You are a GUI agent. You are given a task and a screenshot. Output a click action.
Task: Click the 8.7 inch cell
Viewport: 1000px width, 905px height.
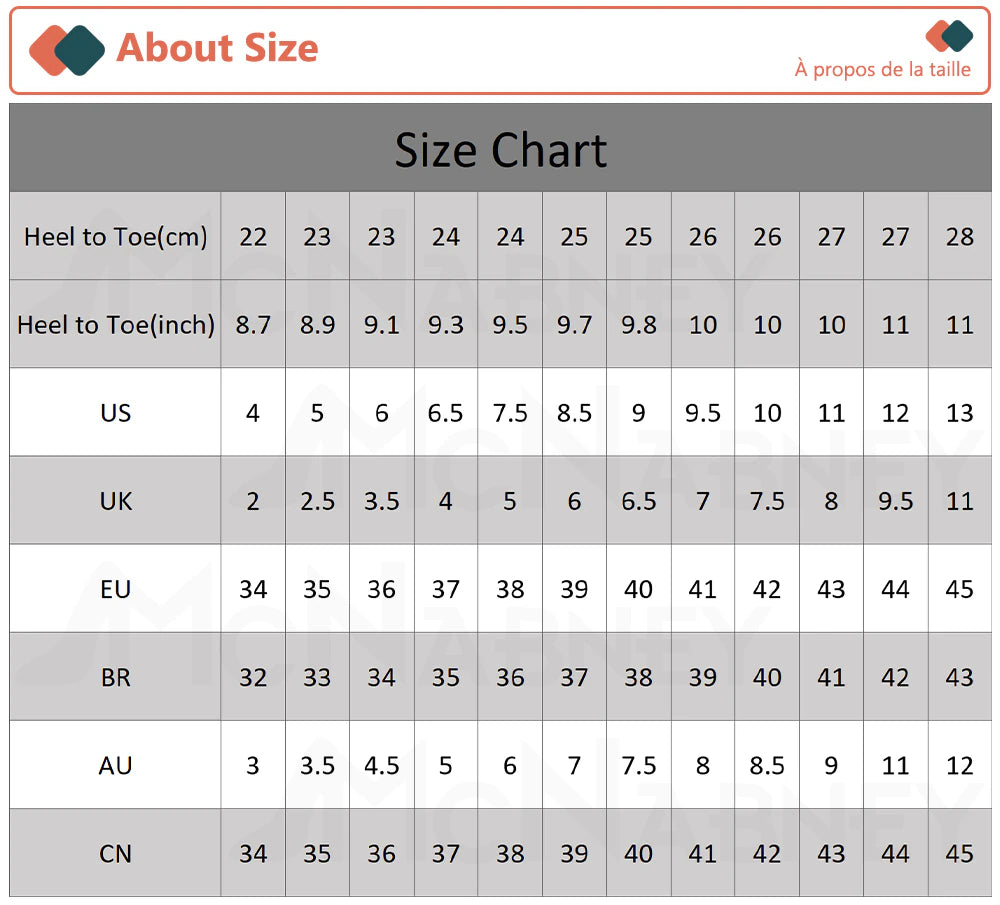point(253,325)
